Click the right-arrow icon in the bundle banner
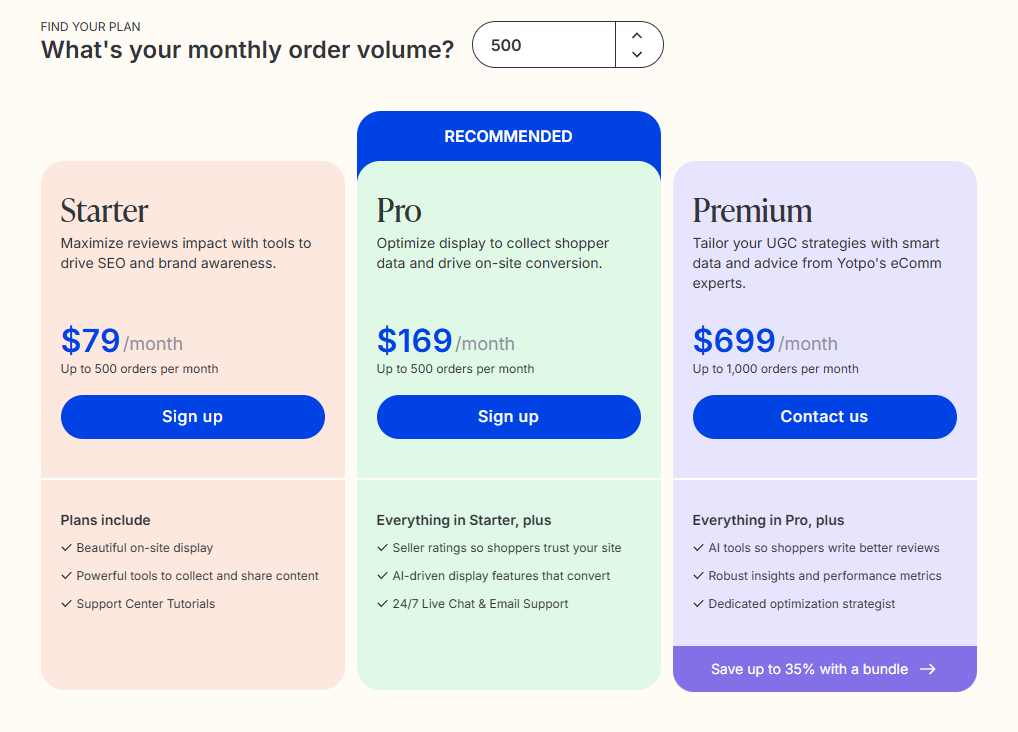Screen dimensions: 1018x732 928,669
